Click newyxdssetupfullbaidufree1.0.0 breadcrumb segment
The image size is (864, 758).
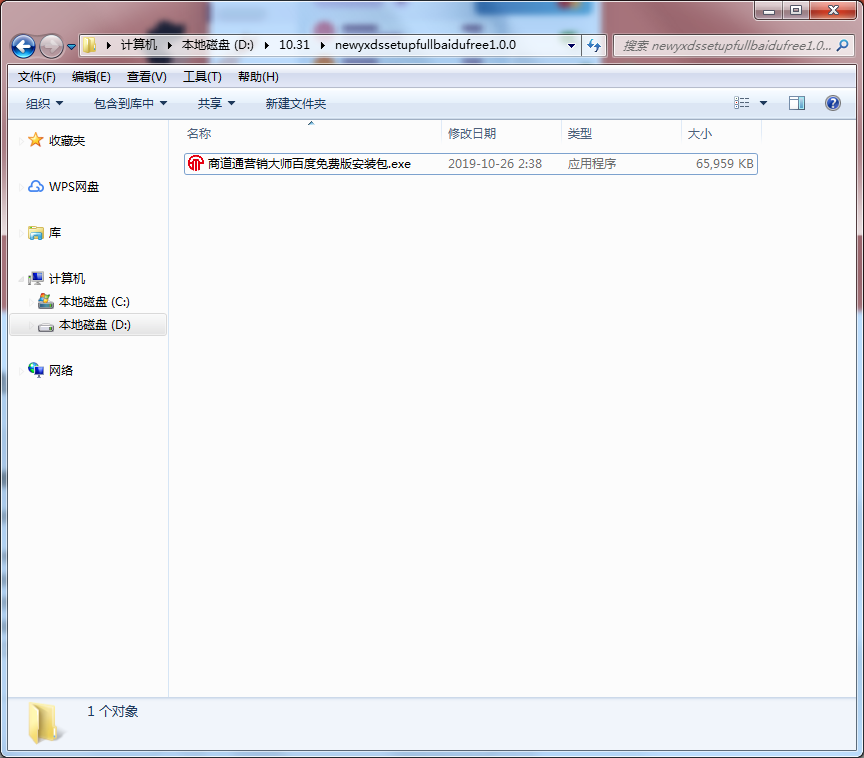click(x=425, y=45)
